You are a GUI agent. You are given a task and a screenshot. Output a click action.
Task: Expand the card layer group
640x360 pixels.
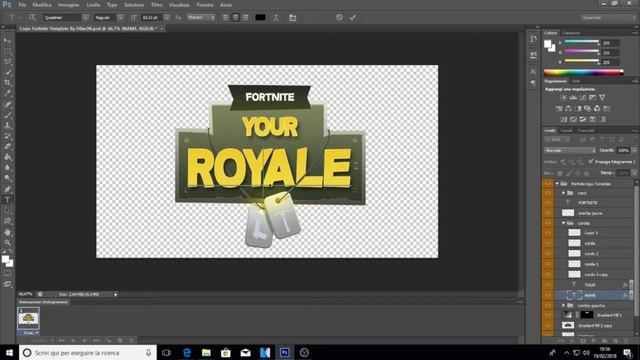[563, 193]
